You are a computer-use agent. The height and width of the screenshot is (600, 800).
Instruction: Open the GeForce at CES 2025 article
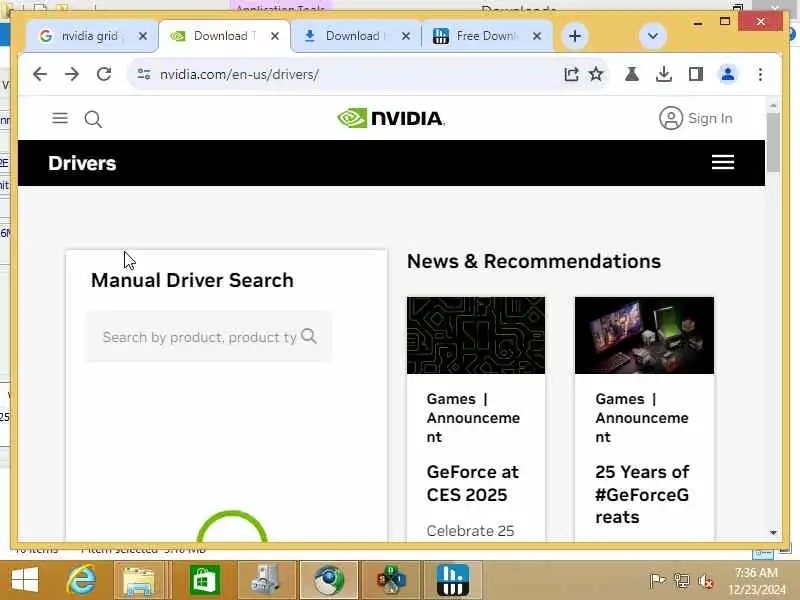pyautogui.click(x=472, y=483)
